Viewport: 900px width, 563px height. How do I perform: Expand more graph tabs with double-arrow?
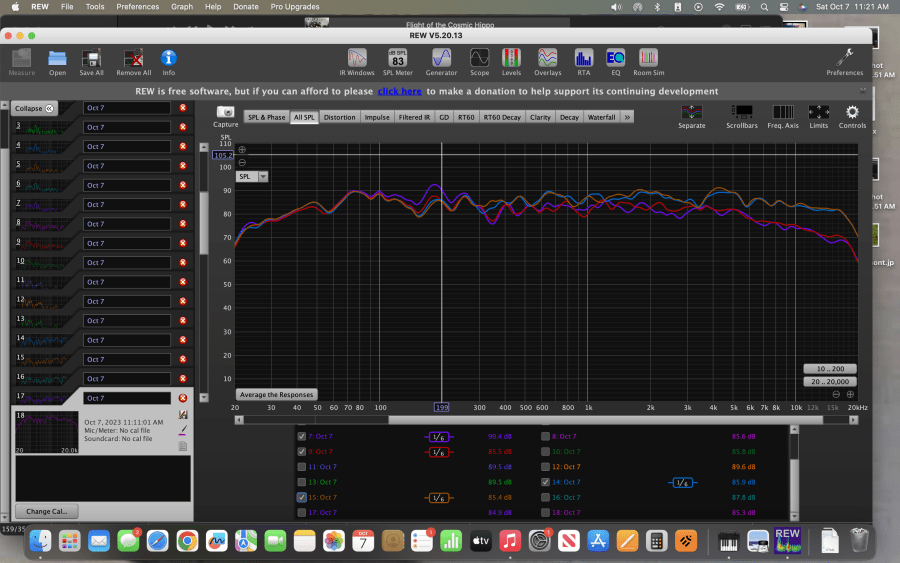coord(627,117)
